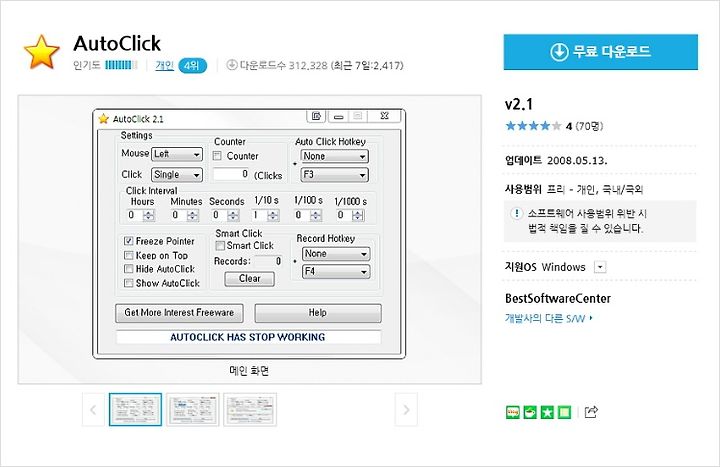Click the Records value field
The height and width of the screenshot is (467, 720).
click(x=268, y=261)
